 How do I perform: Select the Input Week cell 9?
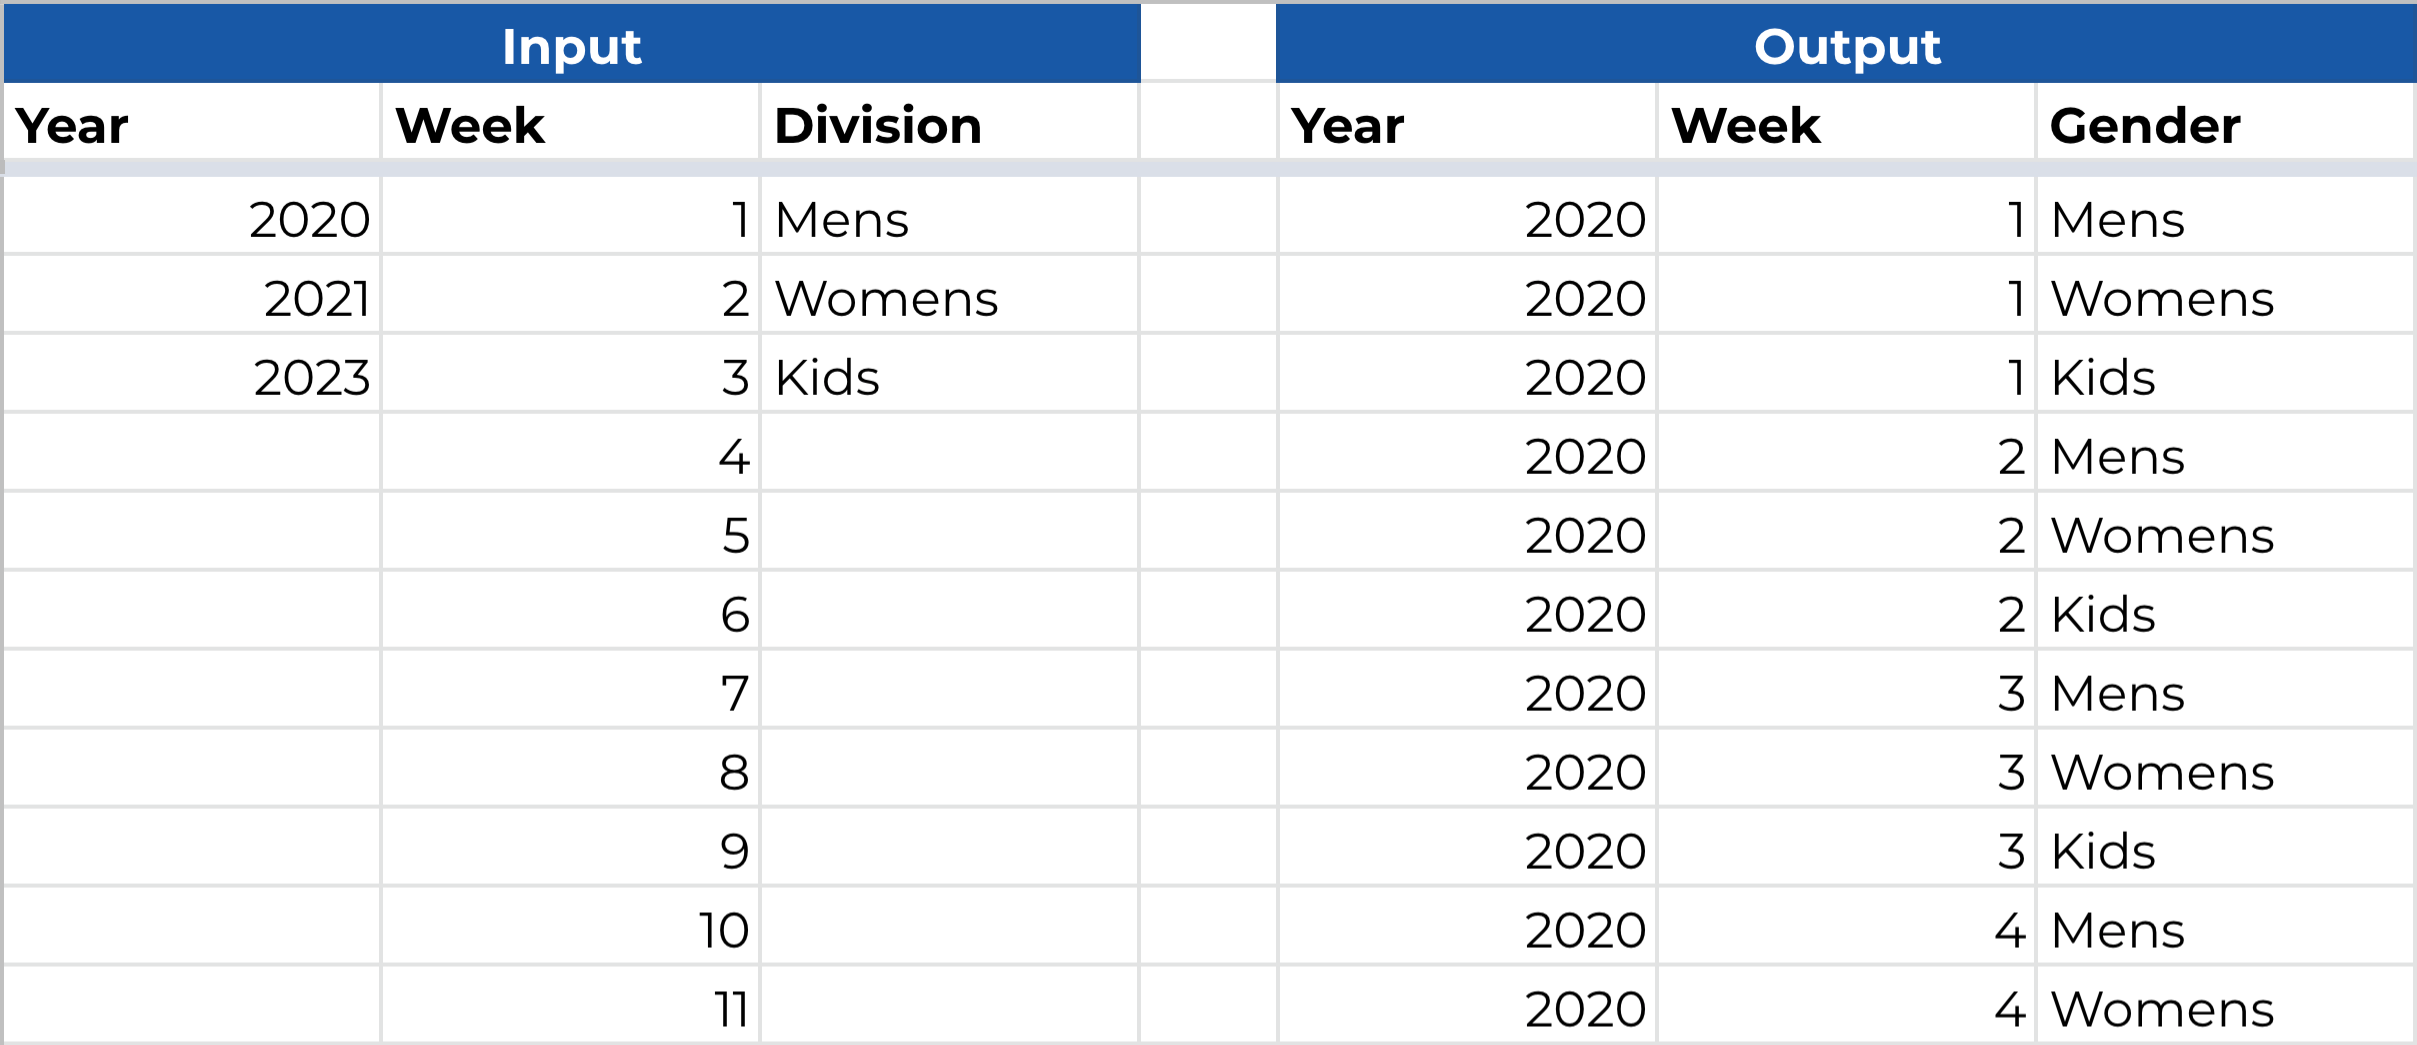click(571, 848)
